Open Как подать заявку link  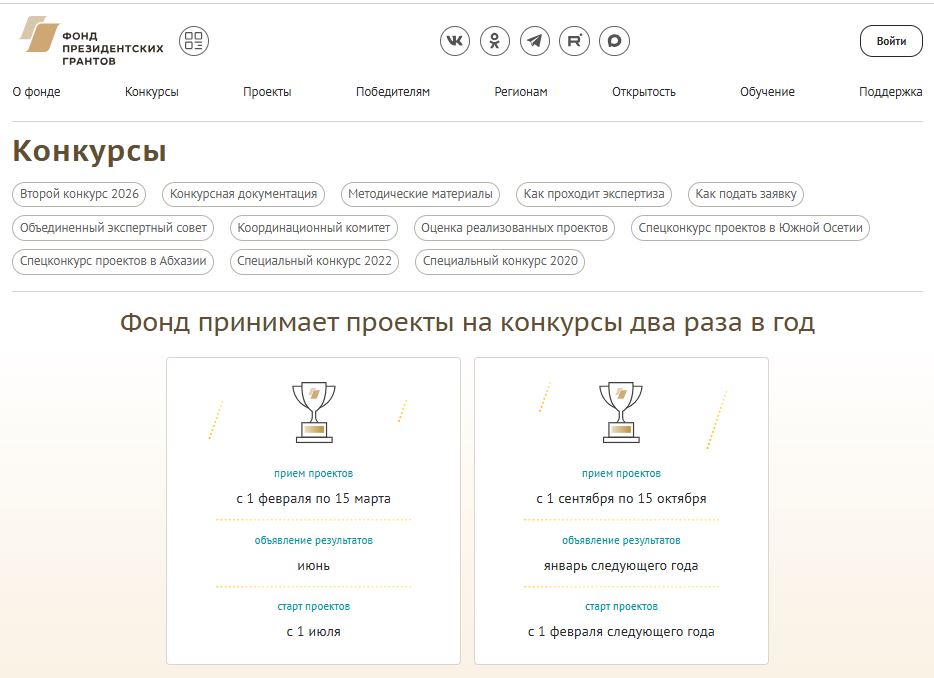[x=747, y=194]
